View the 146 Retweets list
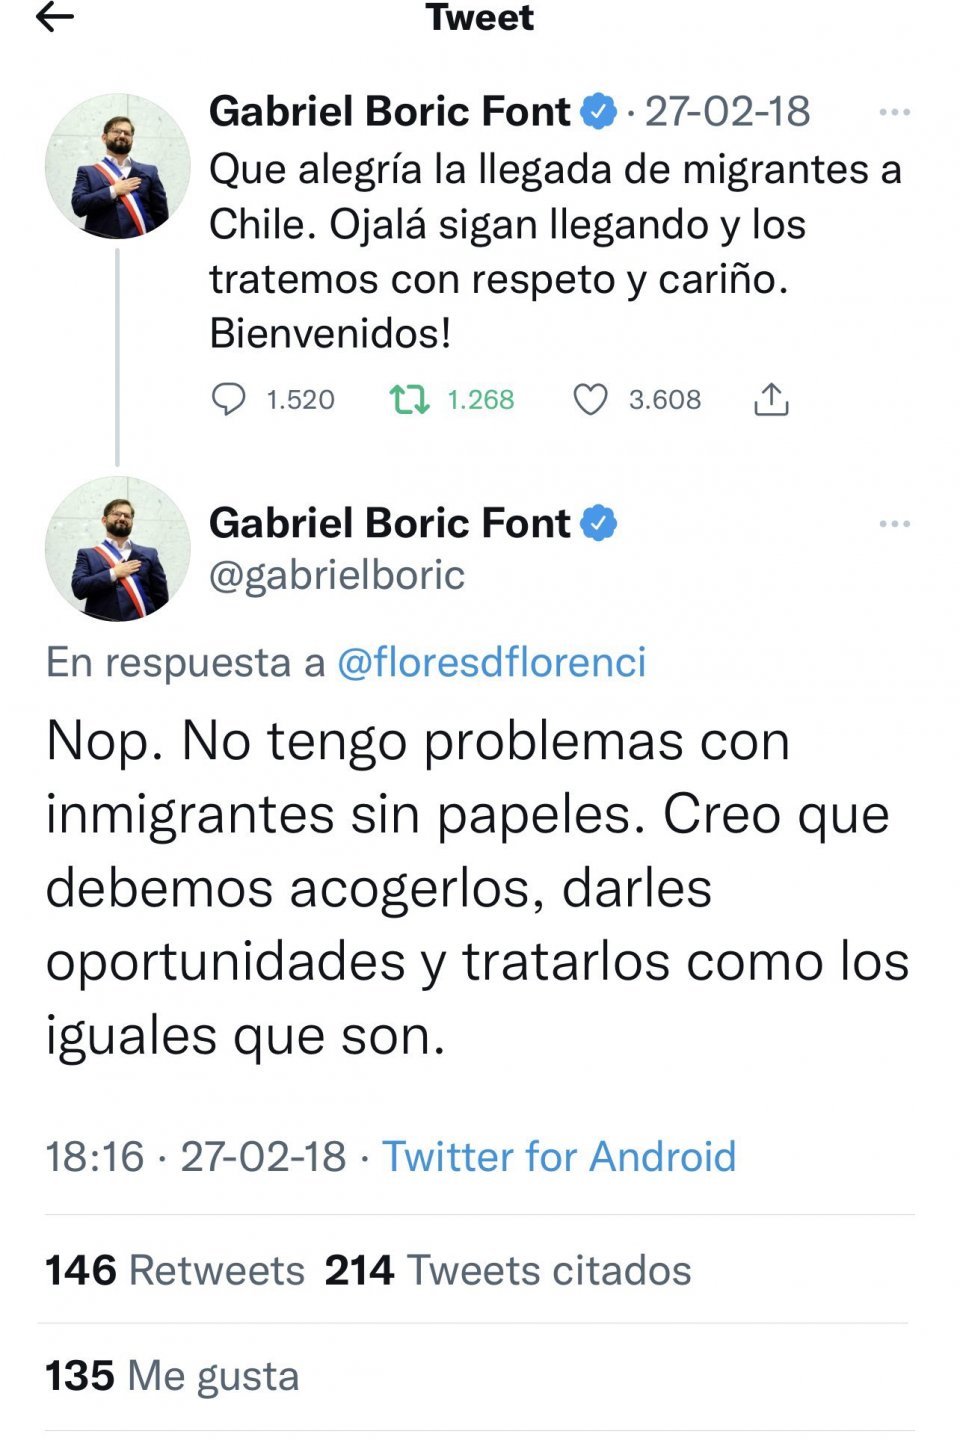This screenshot has height=1440, width=960. coord(175,1270)
